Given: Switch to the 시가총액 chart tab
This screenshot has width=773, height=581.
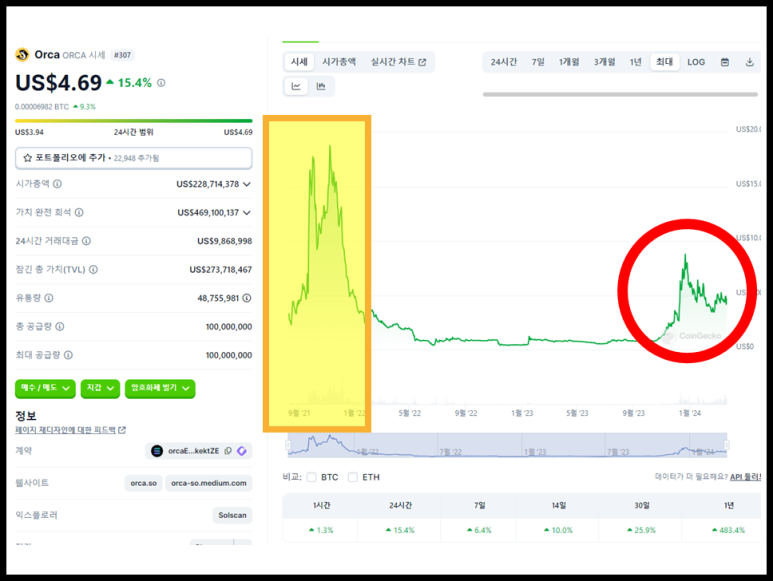Looking at the screenshot, I should (x=339, y=62).
